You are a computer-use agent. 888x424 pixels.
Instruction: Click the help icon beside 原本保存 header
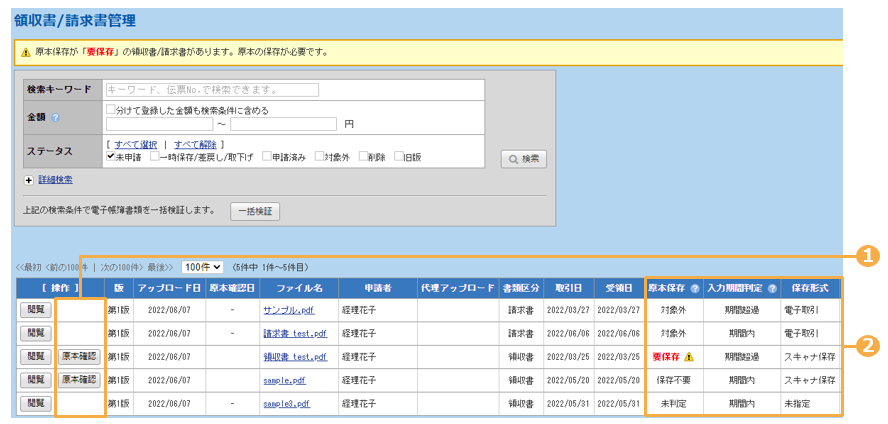694,289
